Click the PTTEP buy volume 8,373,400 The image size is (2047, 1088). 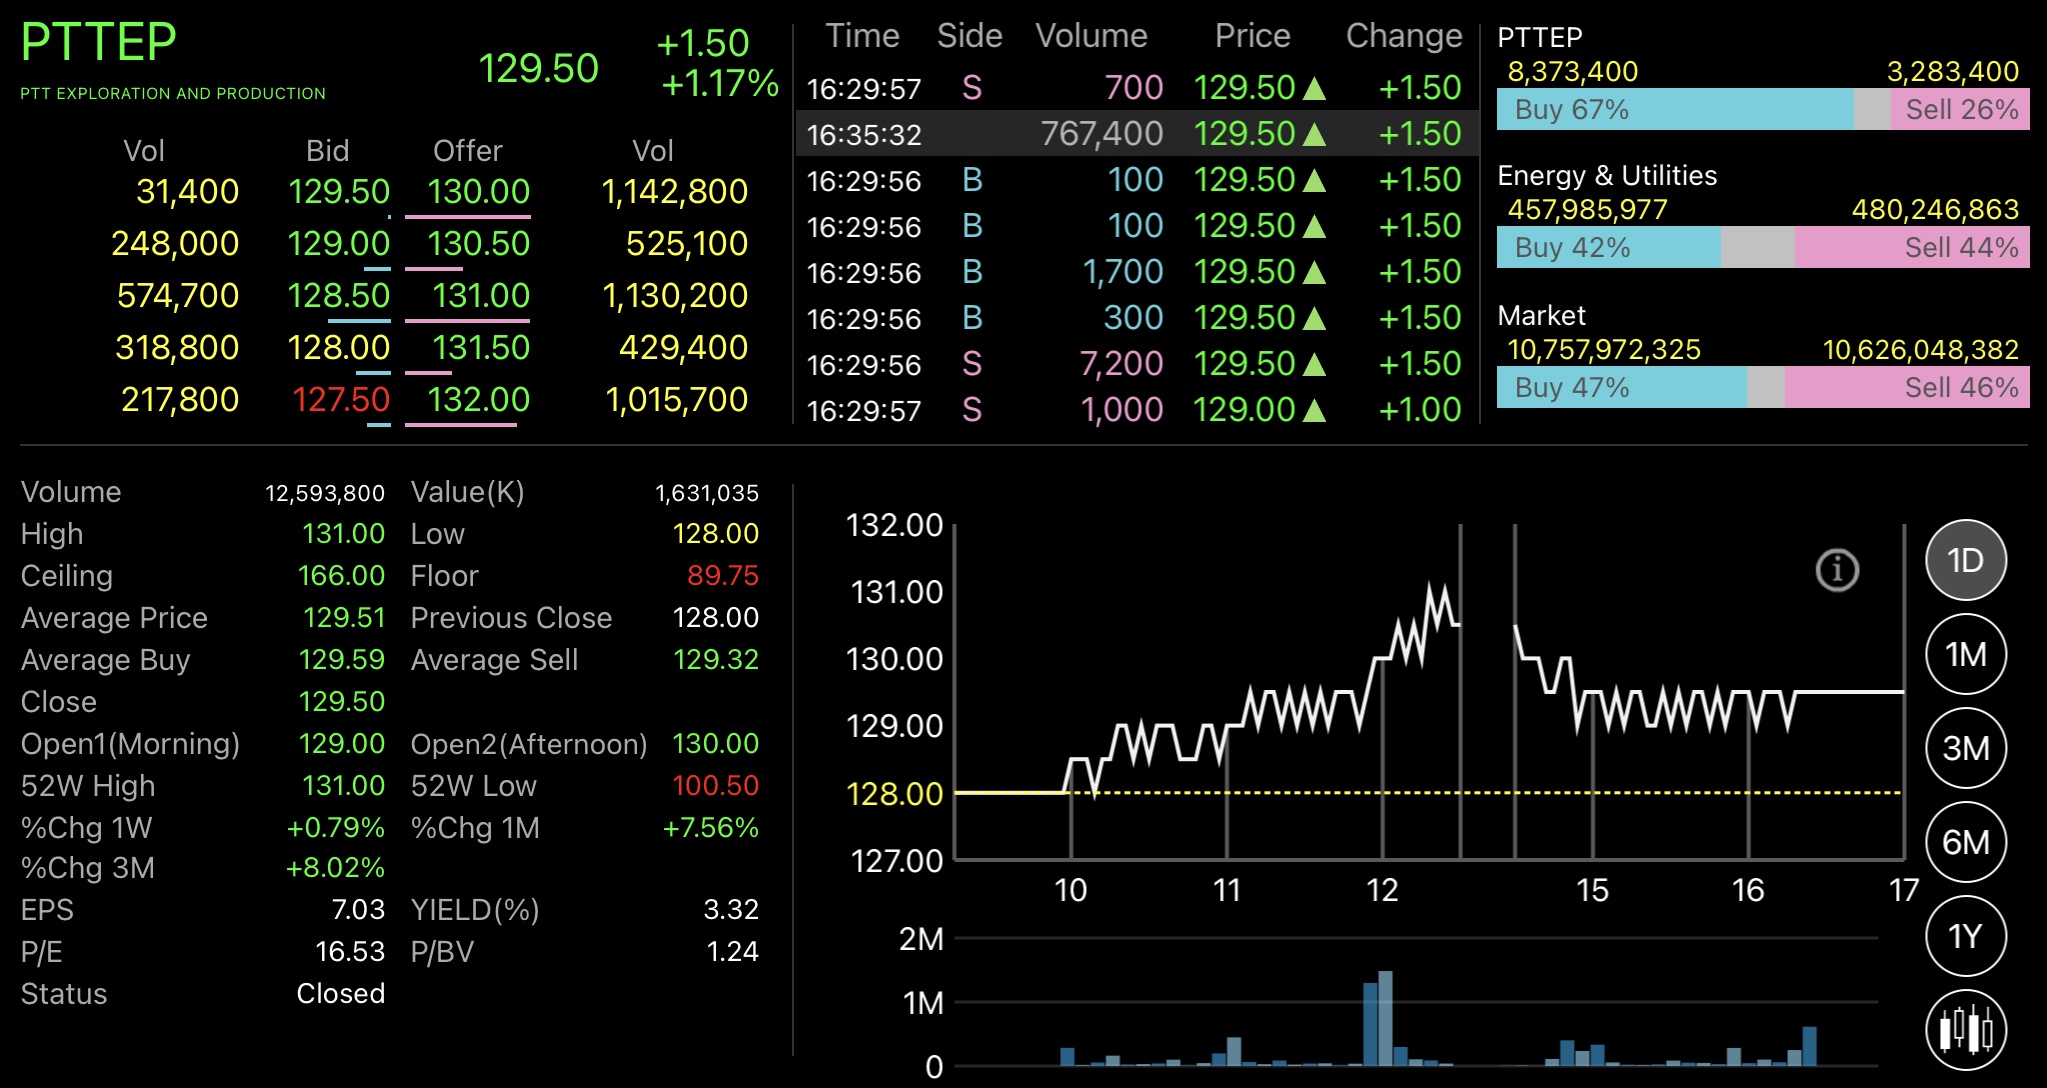click(x=1572, y=72)
